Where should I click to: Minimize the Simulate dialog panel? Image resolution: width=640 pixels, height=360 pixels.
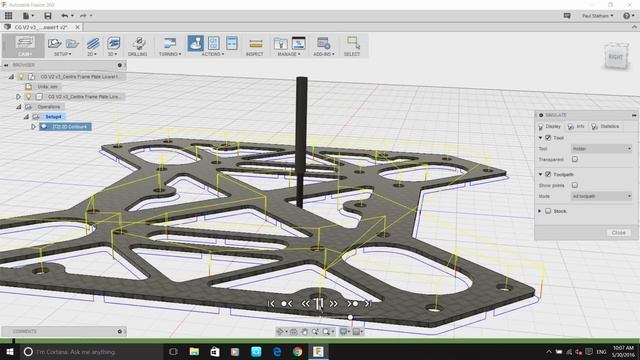coord(634,115)
